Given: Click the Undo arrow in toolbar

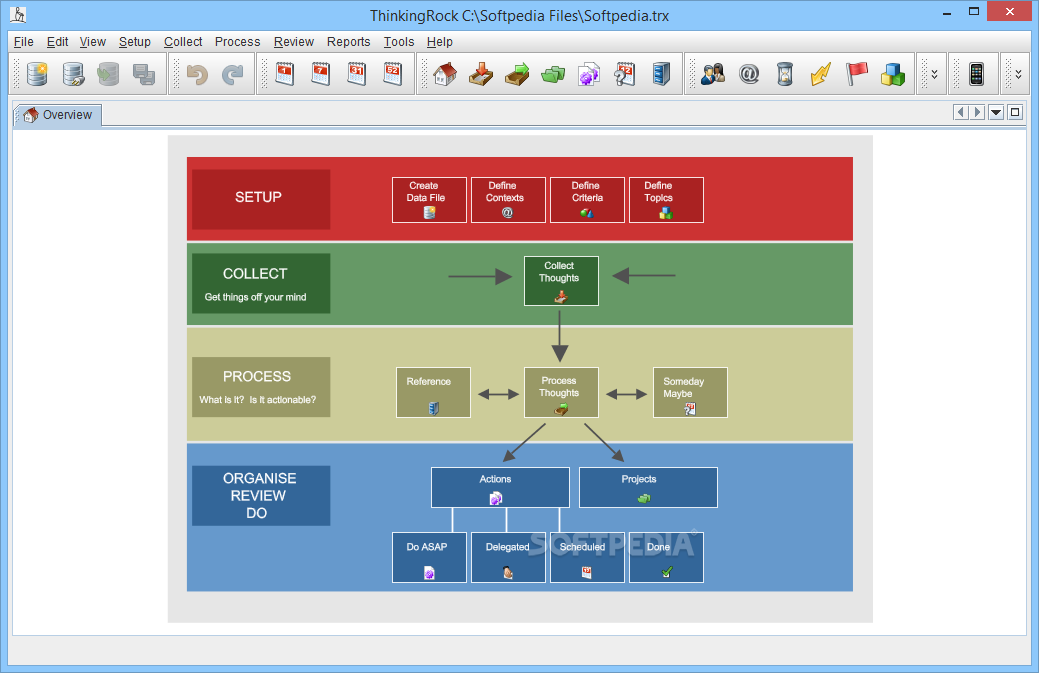Looking at the screenshot, I should click(x=197, y=74).
